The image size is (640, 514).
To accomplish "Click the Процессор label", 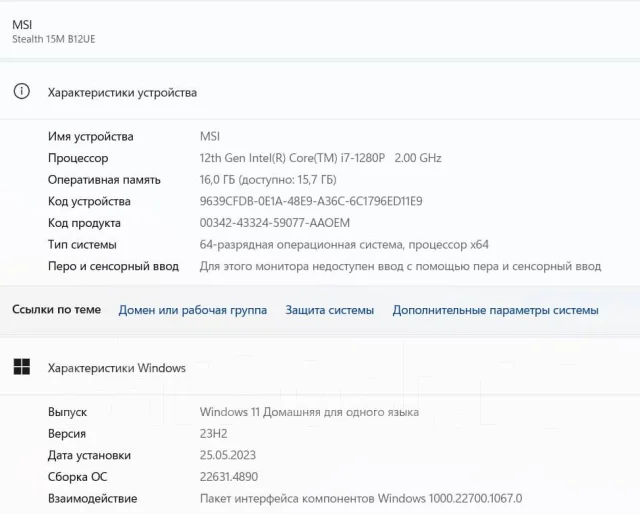I will tap(78, 158).
